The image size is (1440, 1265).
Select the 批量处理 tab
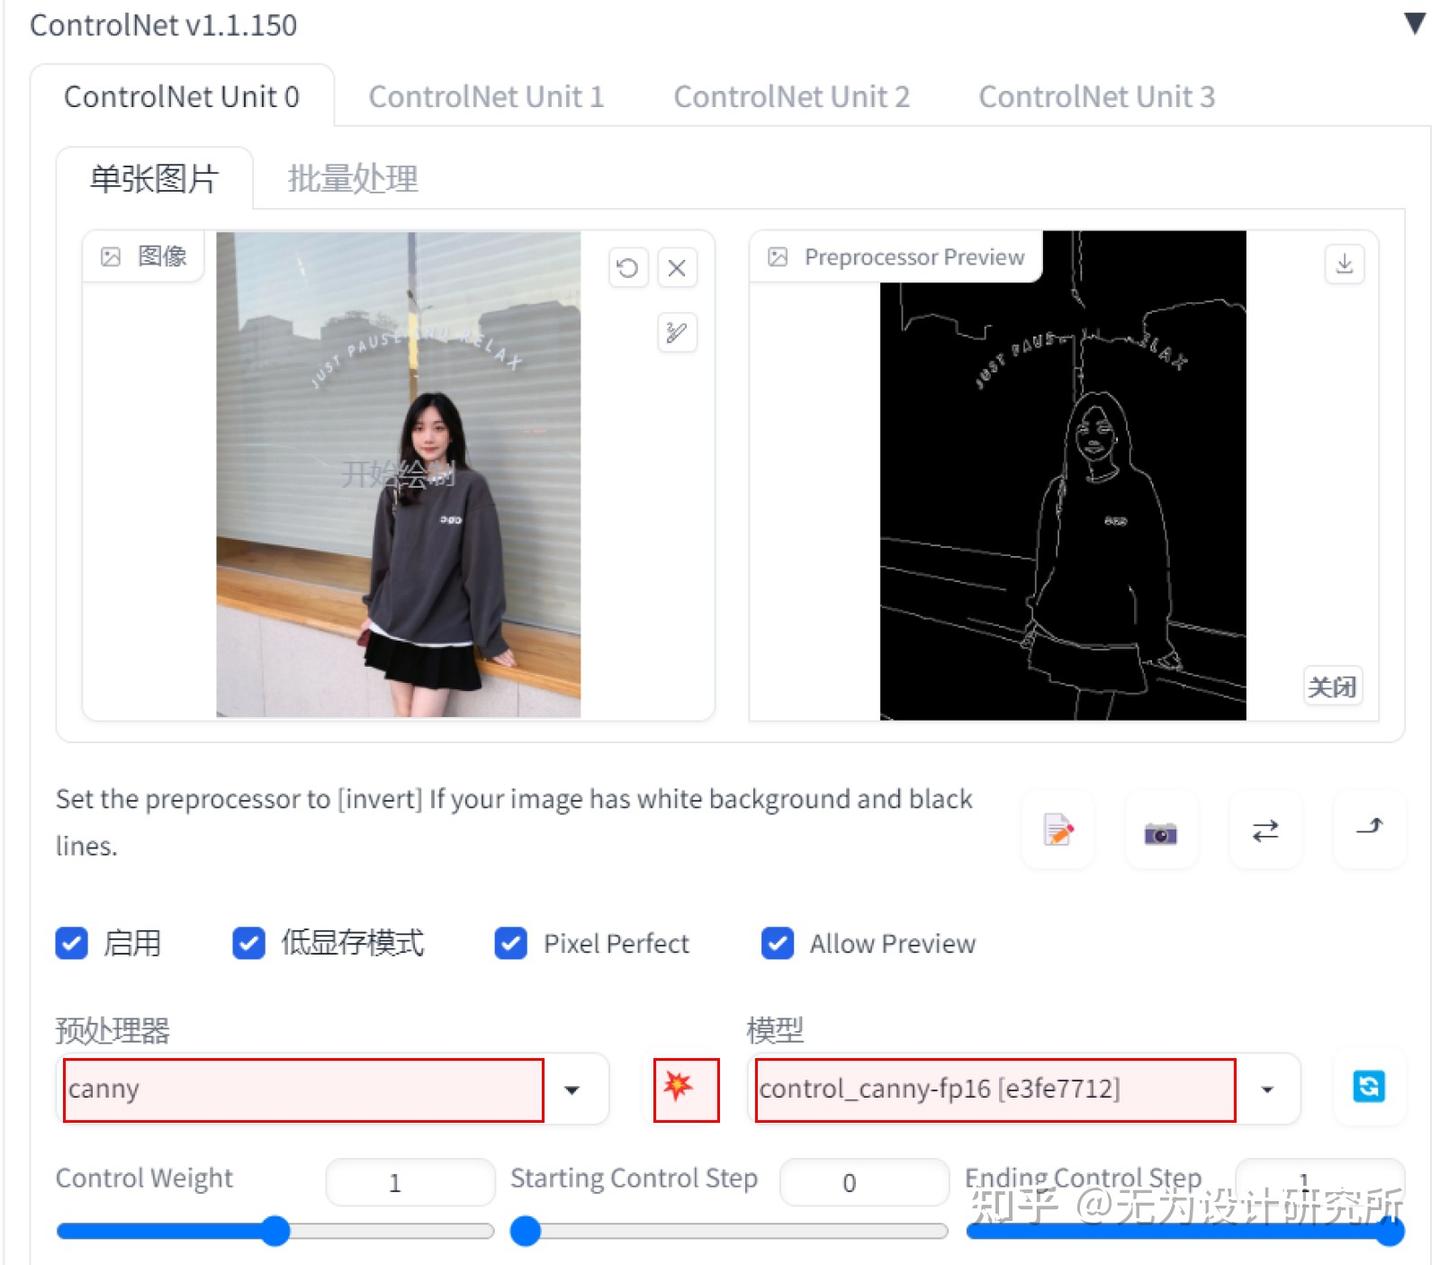click(352, 179)
